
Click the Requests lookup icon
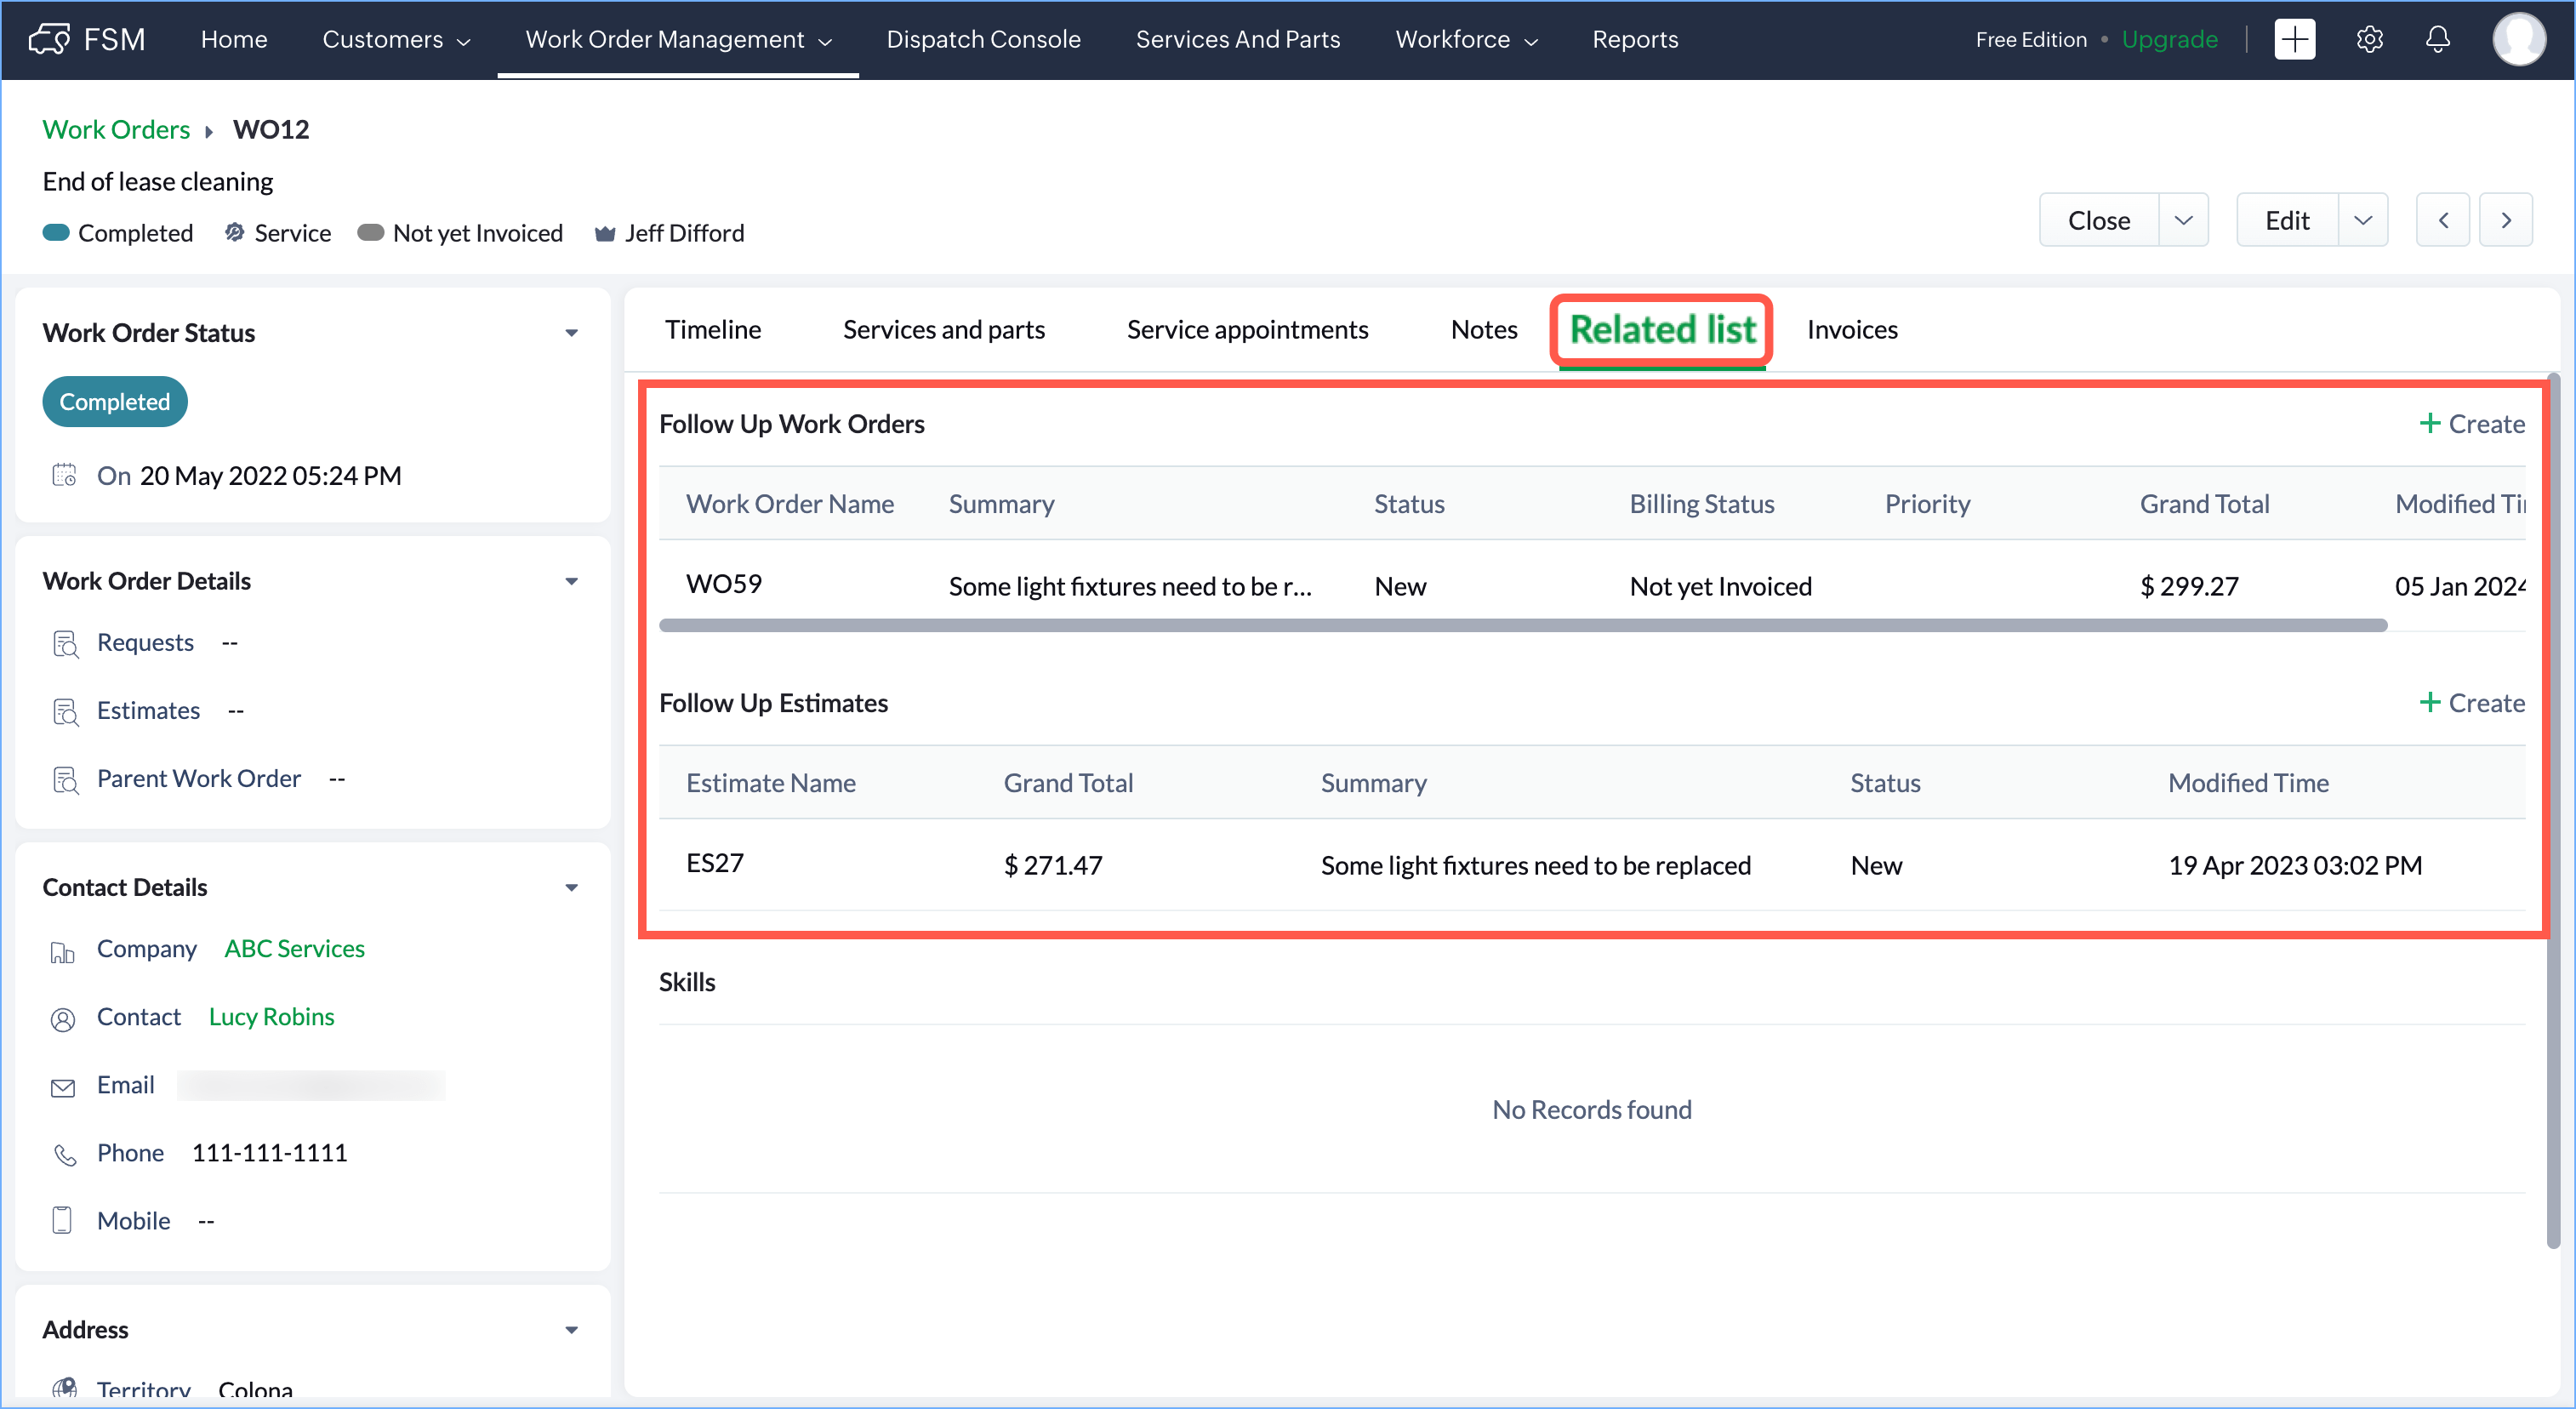click(65, 644)
